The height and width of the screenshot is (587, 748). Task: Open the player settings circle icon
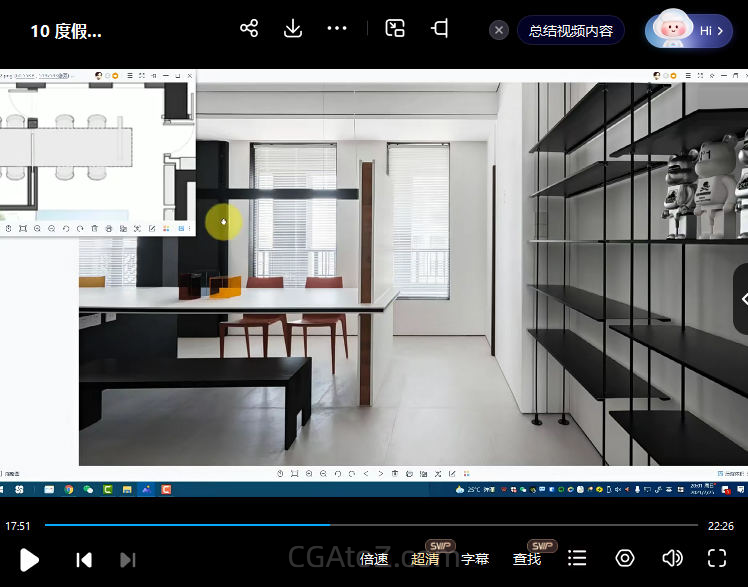coord(625,558)
